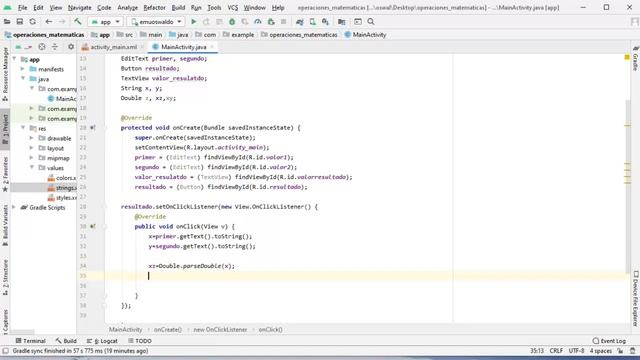640x360 pixels.
Task: Collapse the app module tree node
Action: pyautogui.click(x=15, y=59)
